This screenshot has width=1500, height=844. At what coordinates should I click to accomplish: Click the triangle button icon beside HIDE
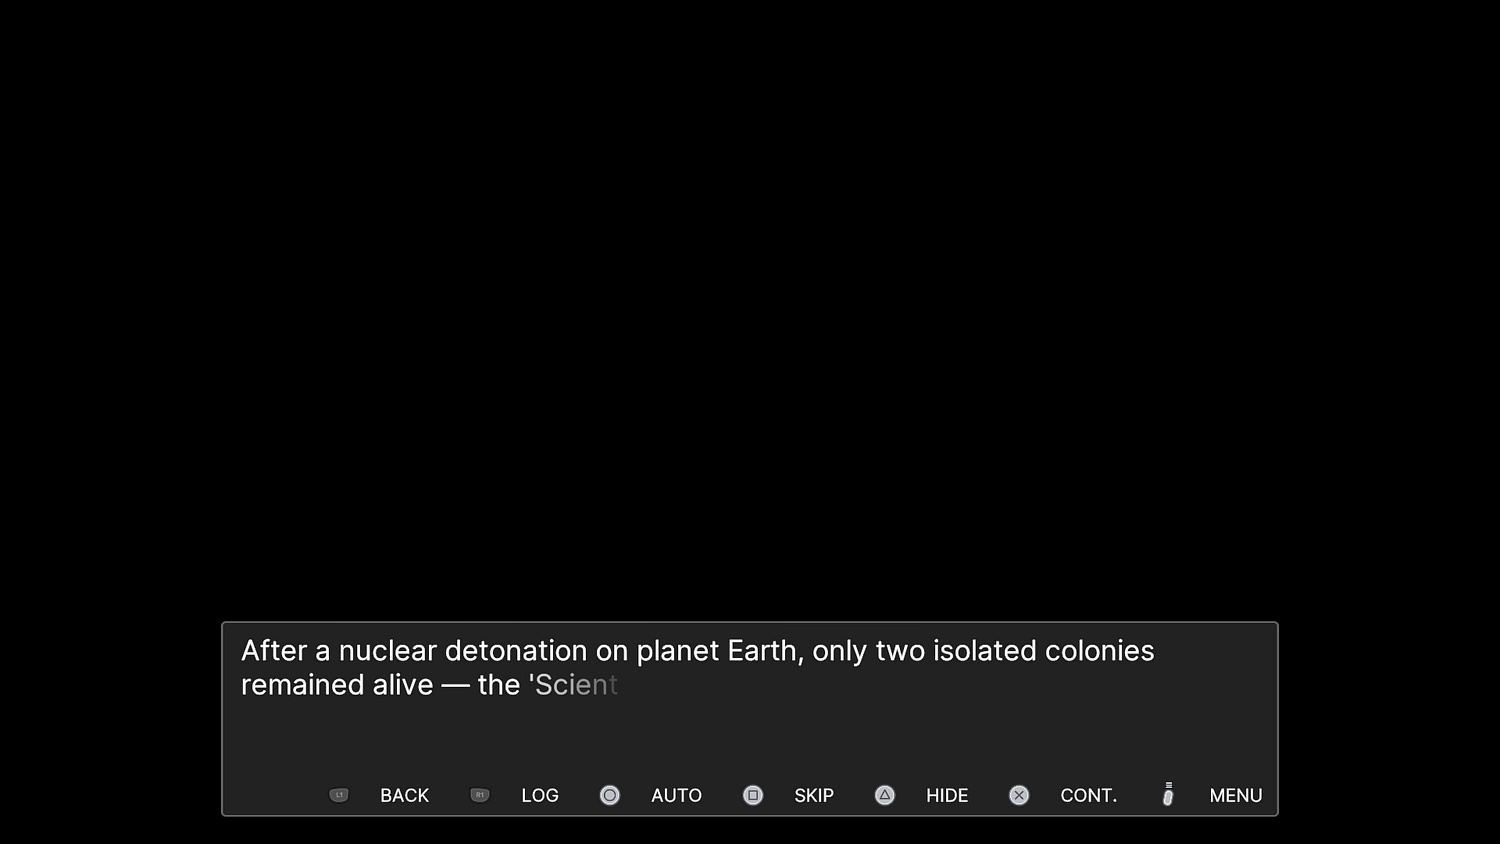[x=885, y=795]
